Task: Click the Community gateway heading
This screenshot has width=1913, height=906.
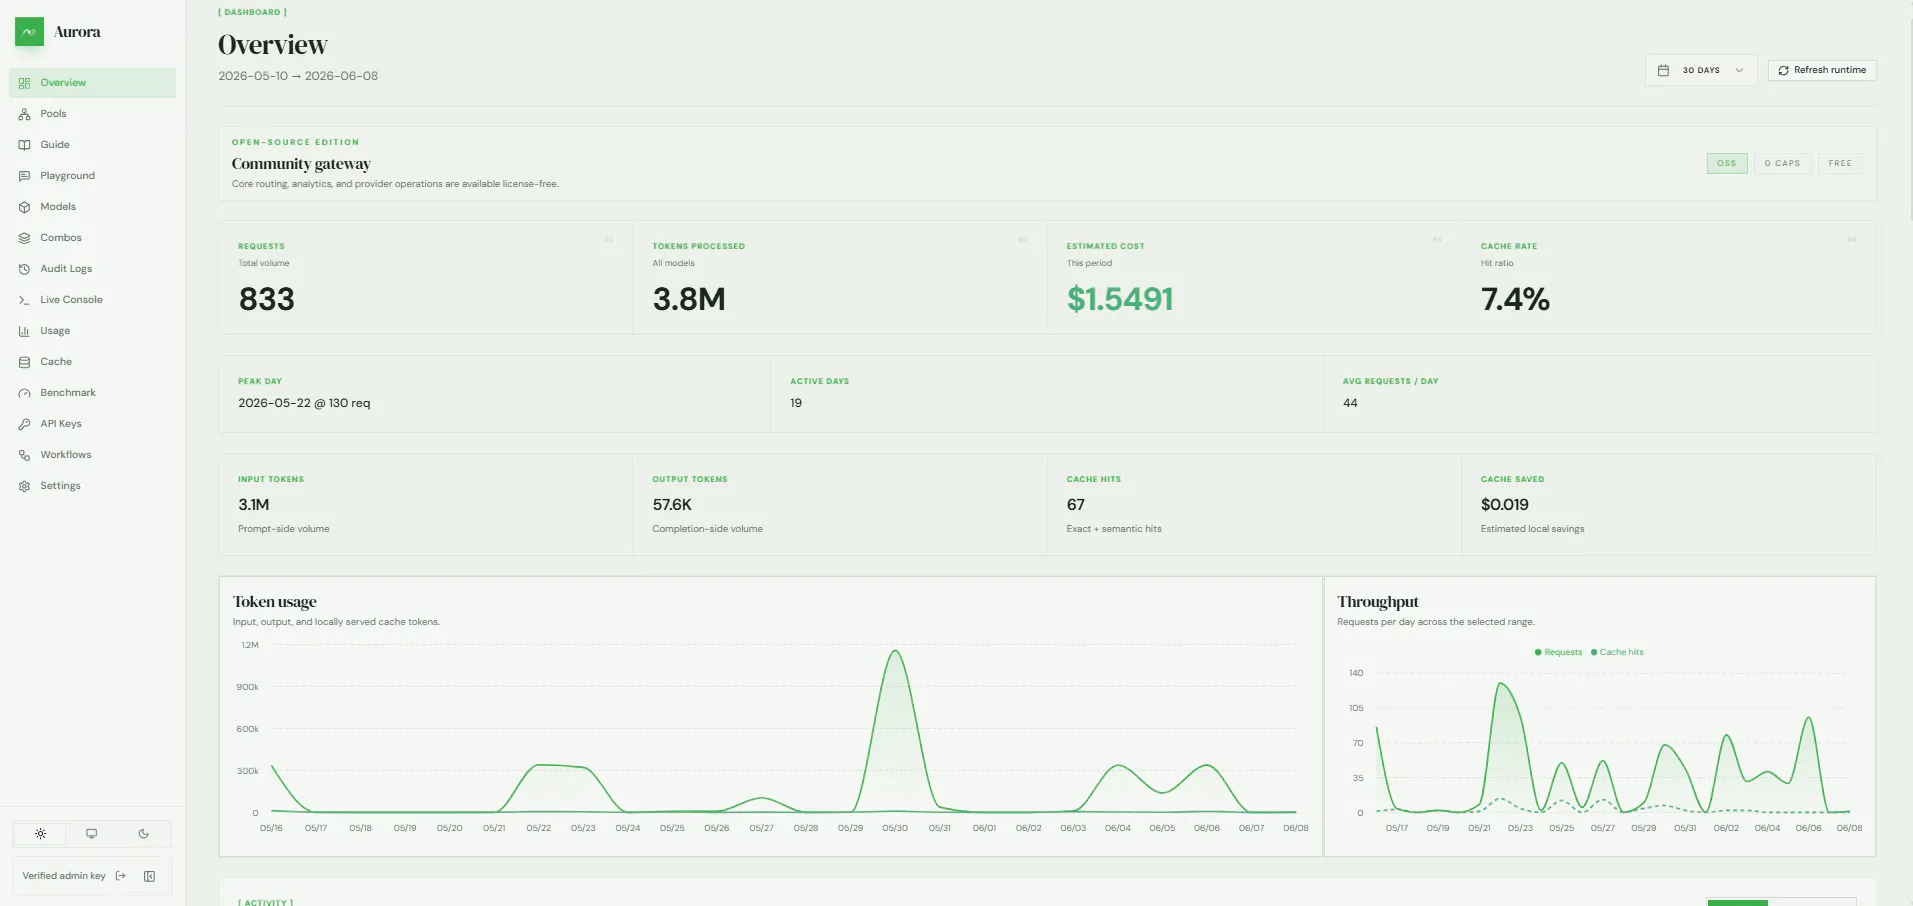Action: [x=301, y=164]
